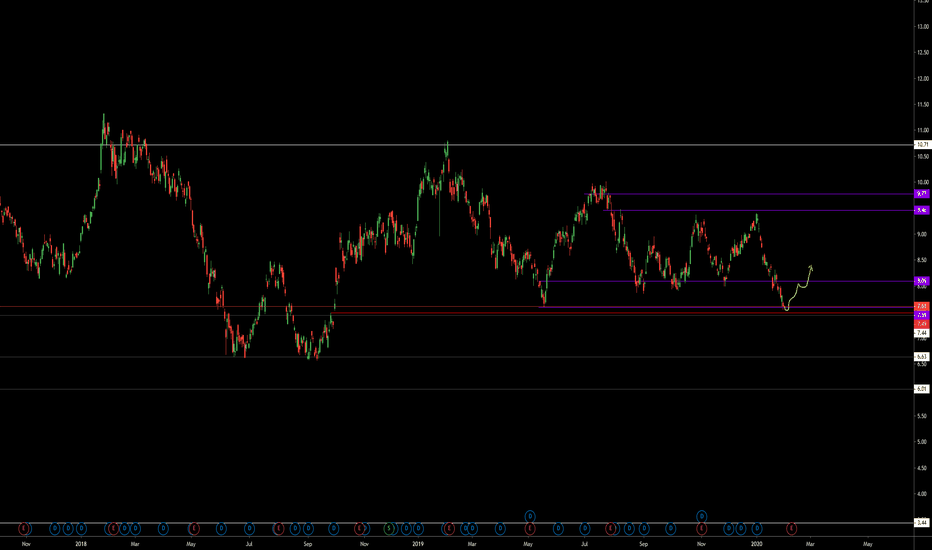The image size is (932, 550).
Task: Select the purple 9.77 price label
Action: pos(922,194)
